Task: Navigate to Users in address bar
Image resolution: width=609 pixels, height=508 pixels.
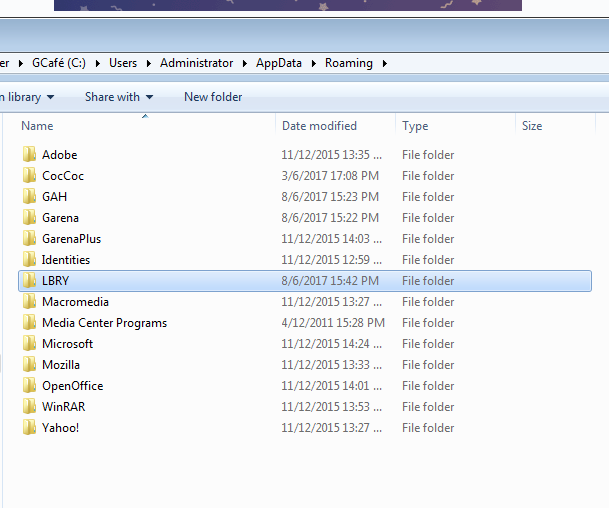Action: pos(123,63)
